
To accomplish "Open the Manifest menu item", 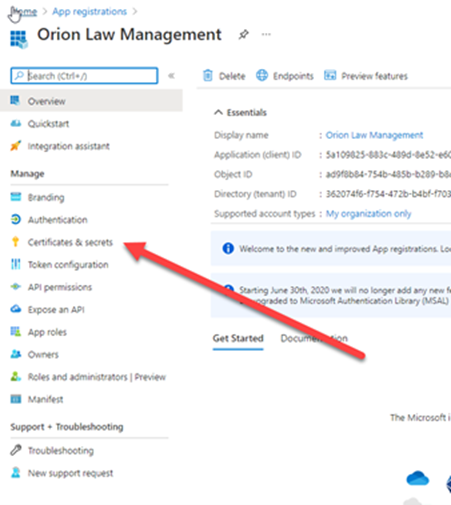I will point(45,399).
